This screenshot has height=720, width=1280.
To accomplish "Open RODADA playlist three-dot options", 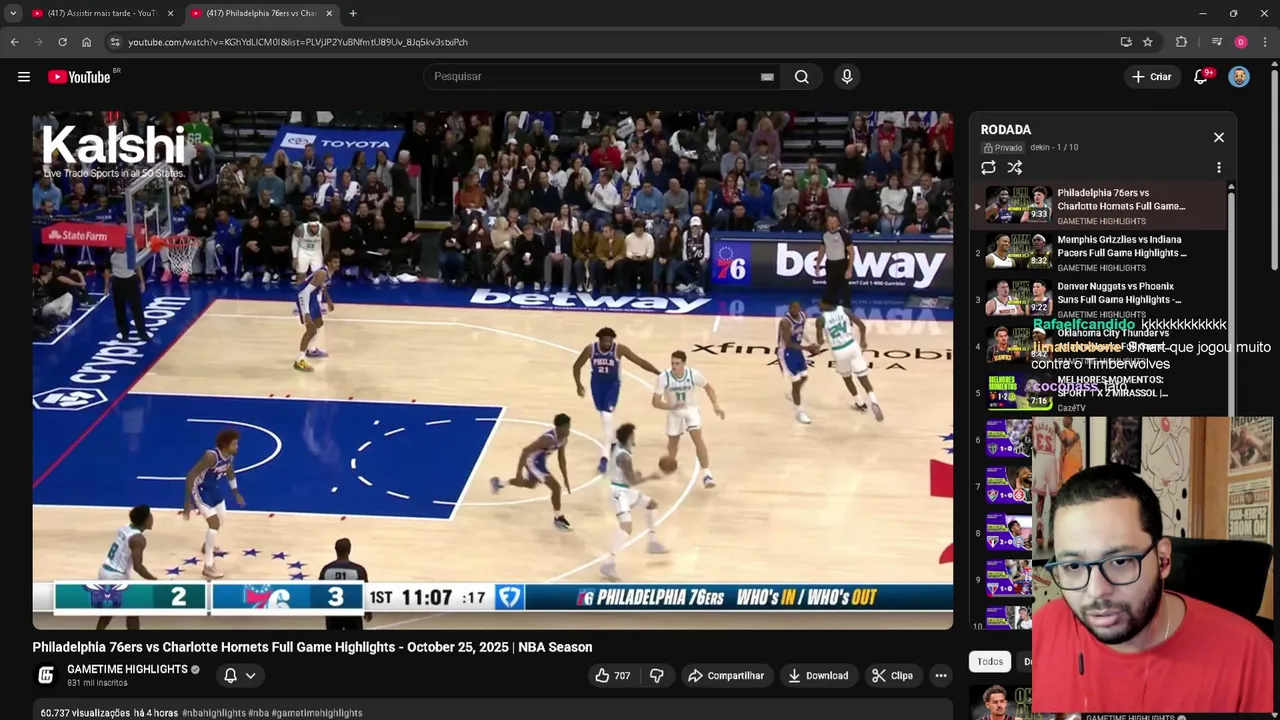I will pos(1219,168).
